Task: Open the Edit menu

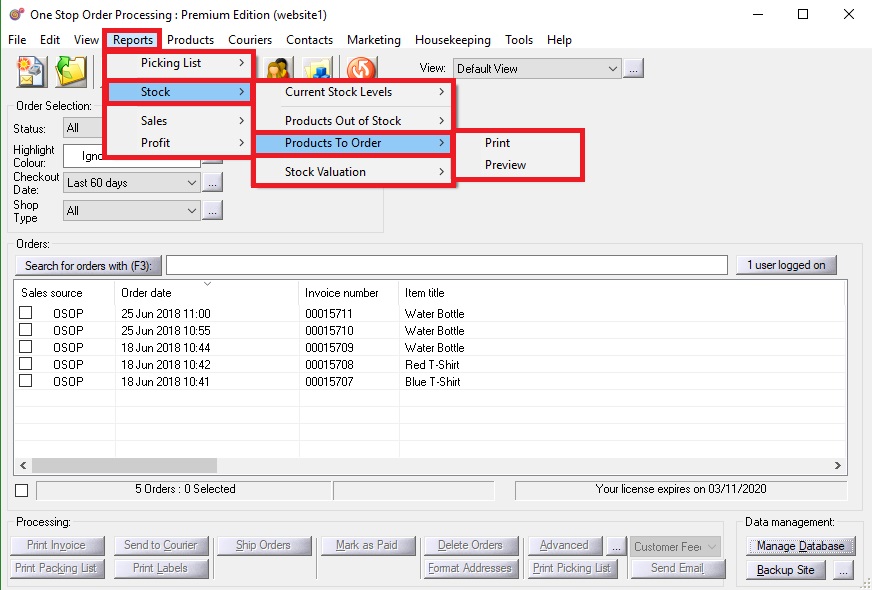Action: (49, 40)
